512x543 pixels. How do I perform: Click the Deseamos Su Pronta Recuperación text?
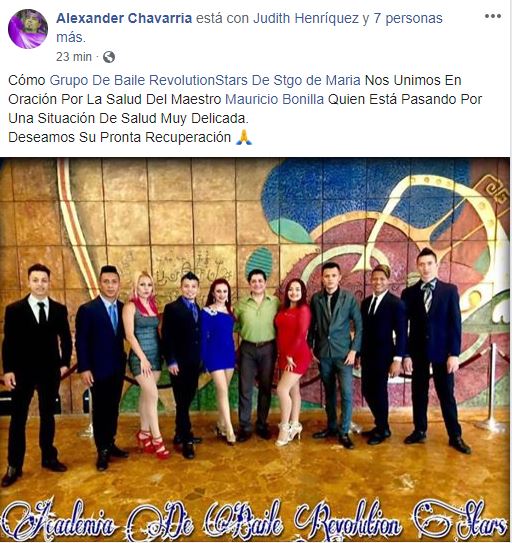point(120,137)
